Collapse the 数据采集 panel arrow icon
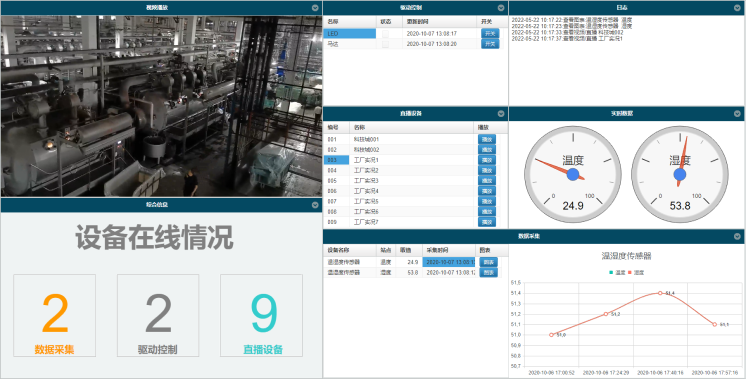746x379 pixels. click(x=737, y=236)
